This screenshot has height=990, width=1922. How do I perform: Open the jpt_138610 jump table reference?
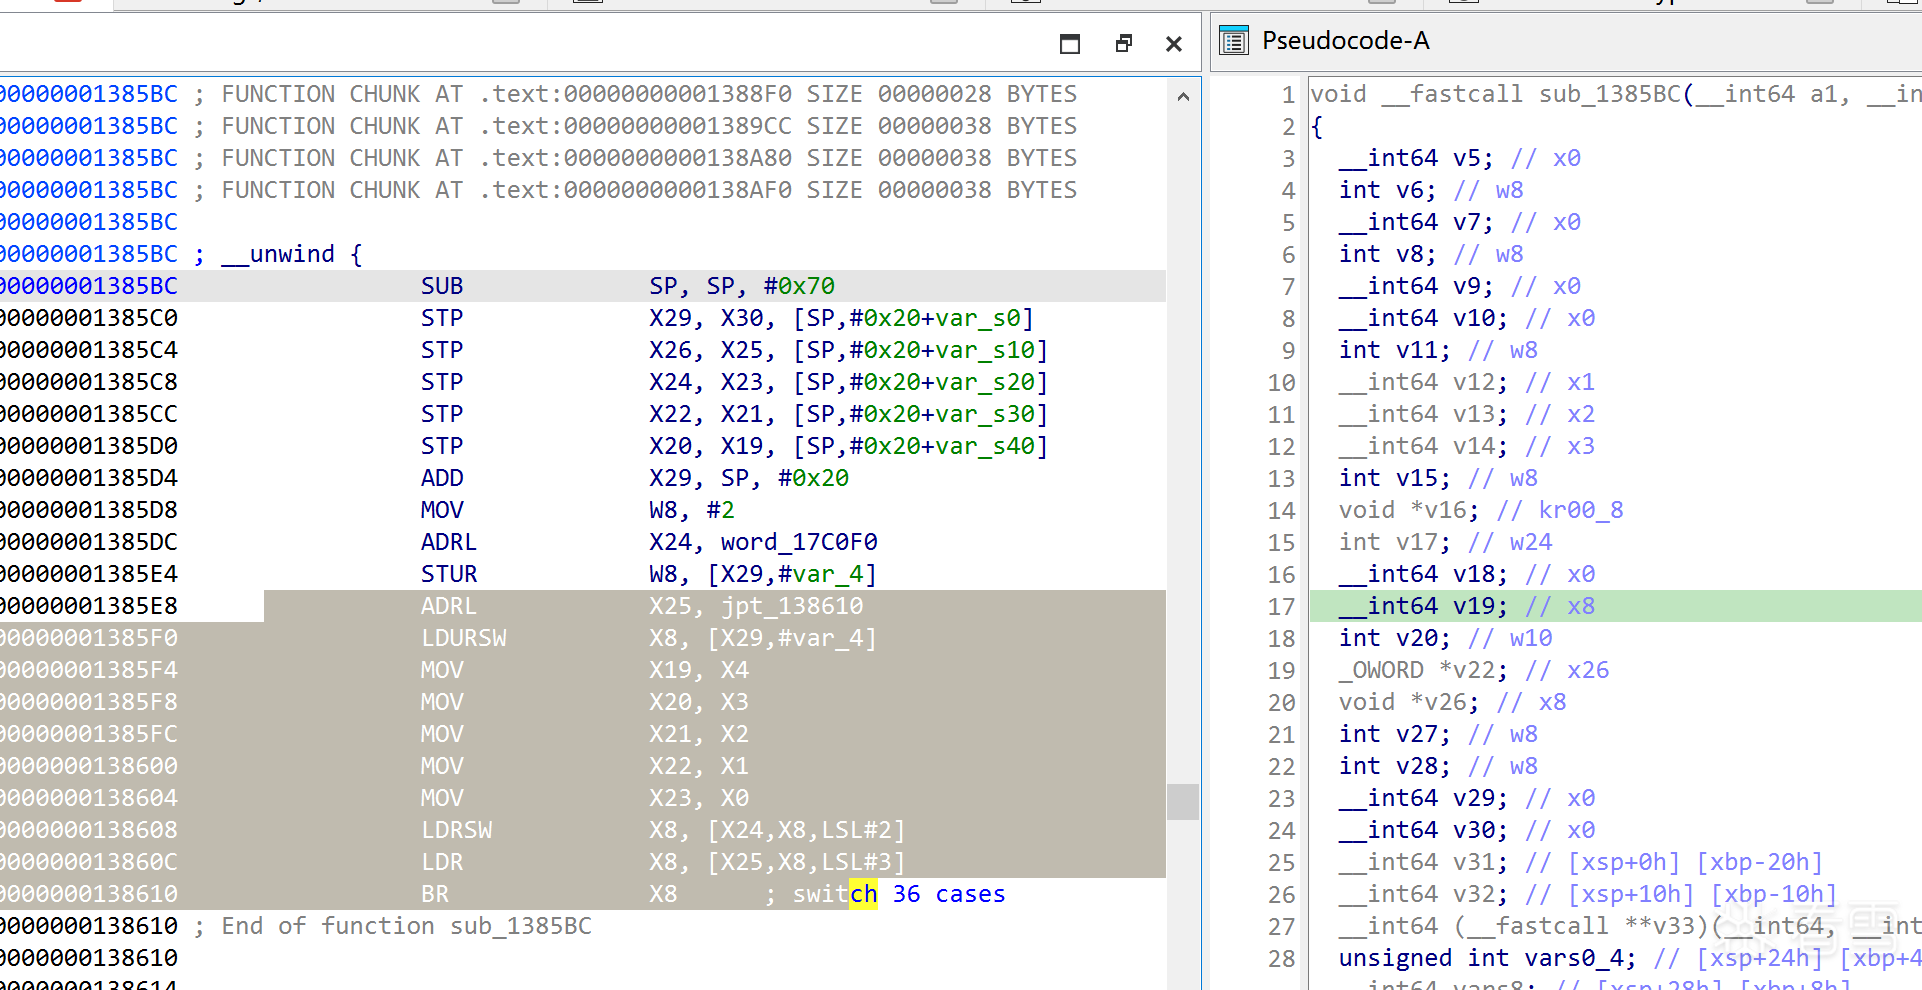pyautogui.click(x=792, y=606)
